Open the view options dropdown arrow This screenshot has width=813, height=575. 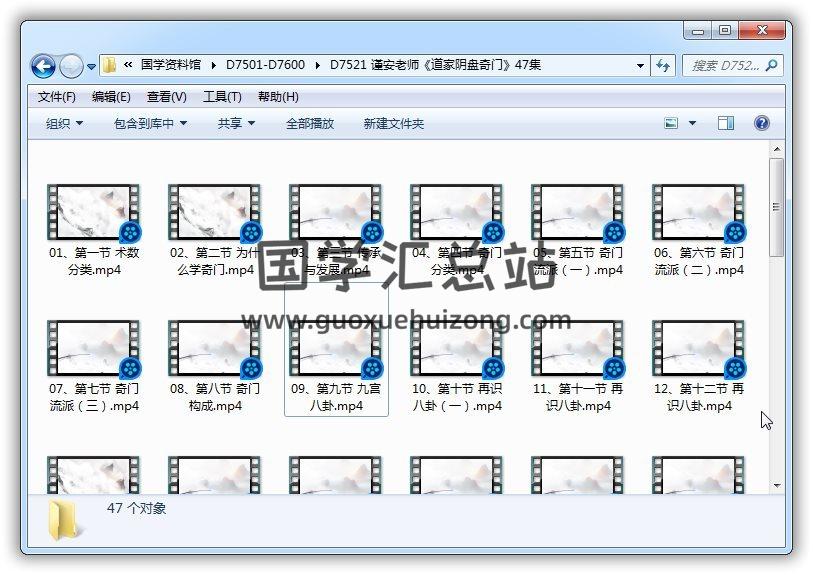[x=693, y=124]
